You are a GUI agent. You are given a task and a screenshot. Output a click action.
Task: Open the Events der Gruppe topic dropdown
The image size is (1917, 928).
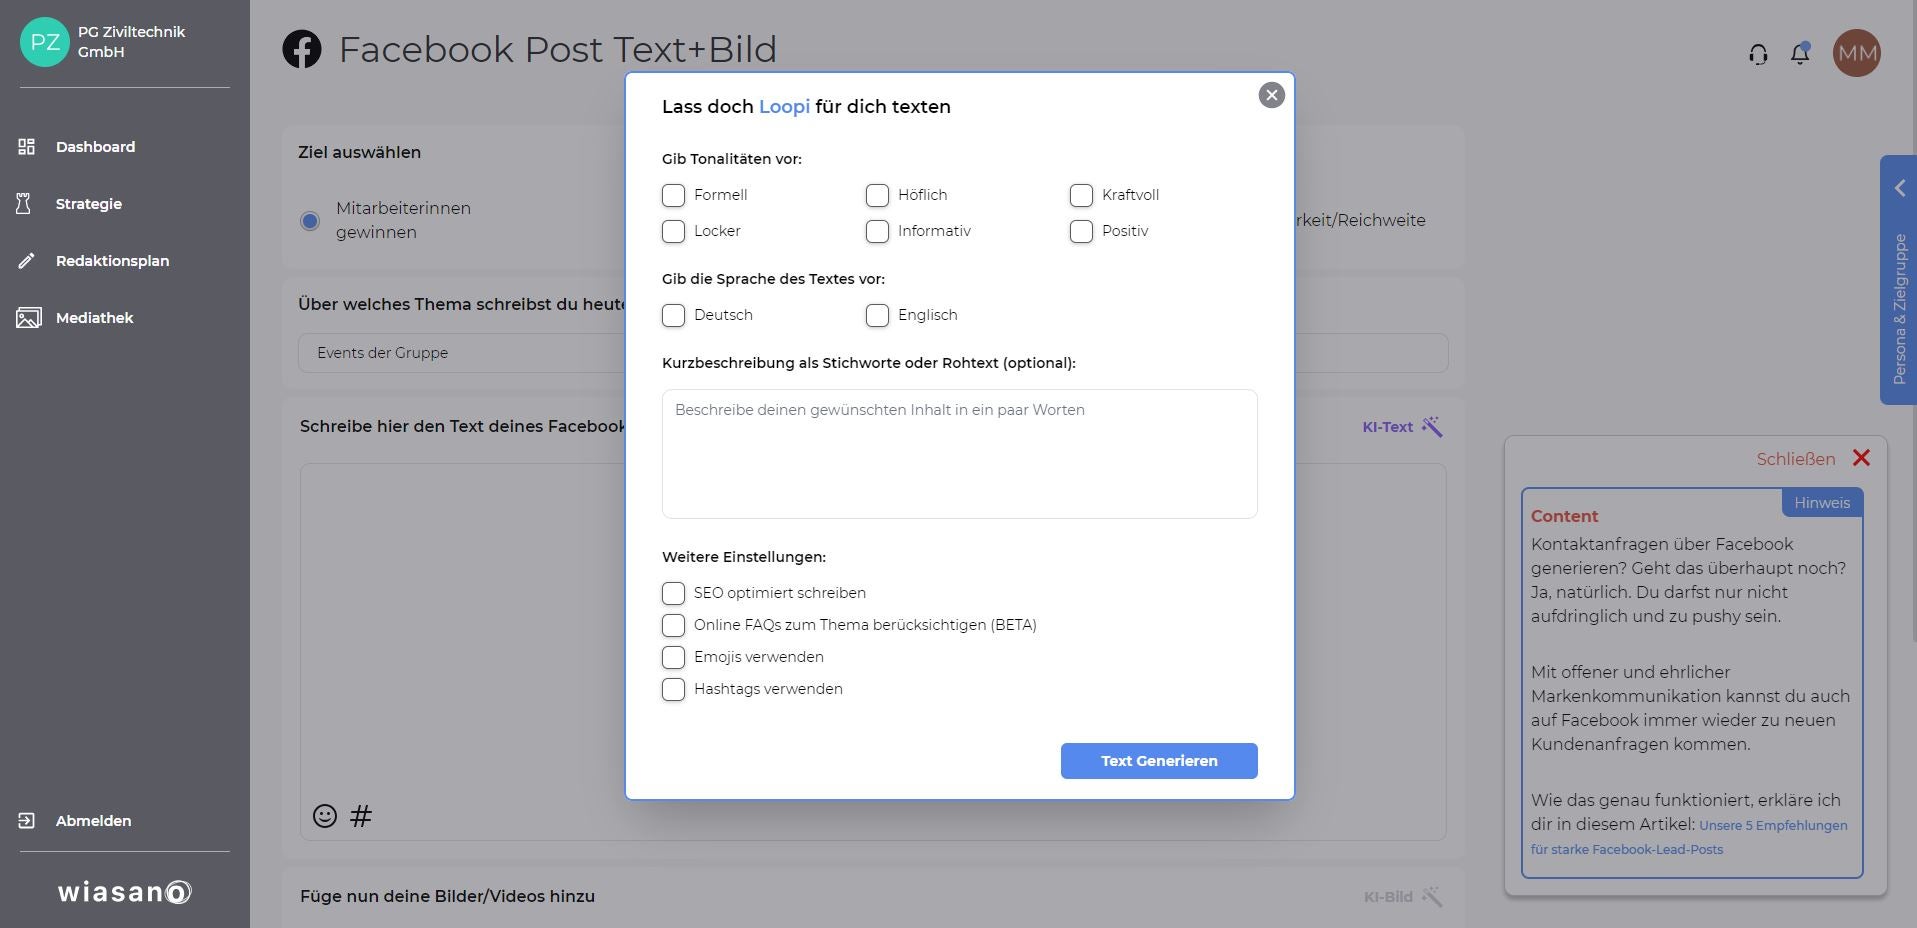point(460,353)
